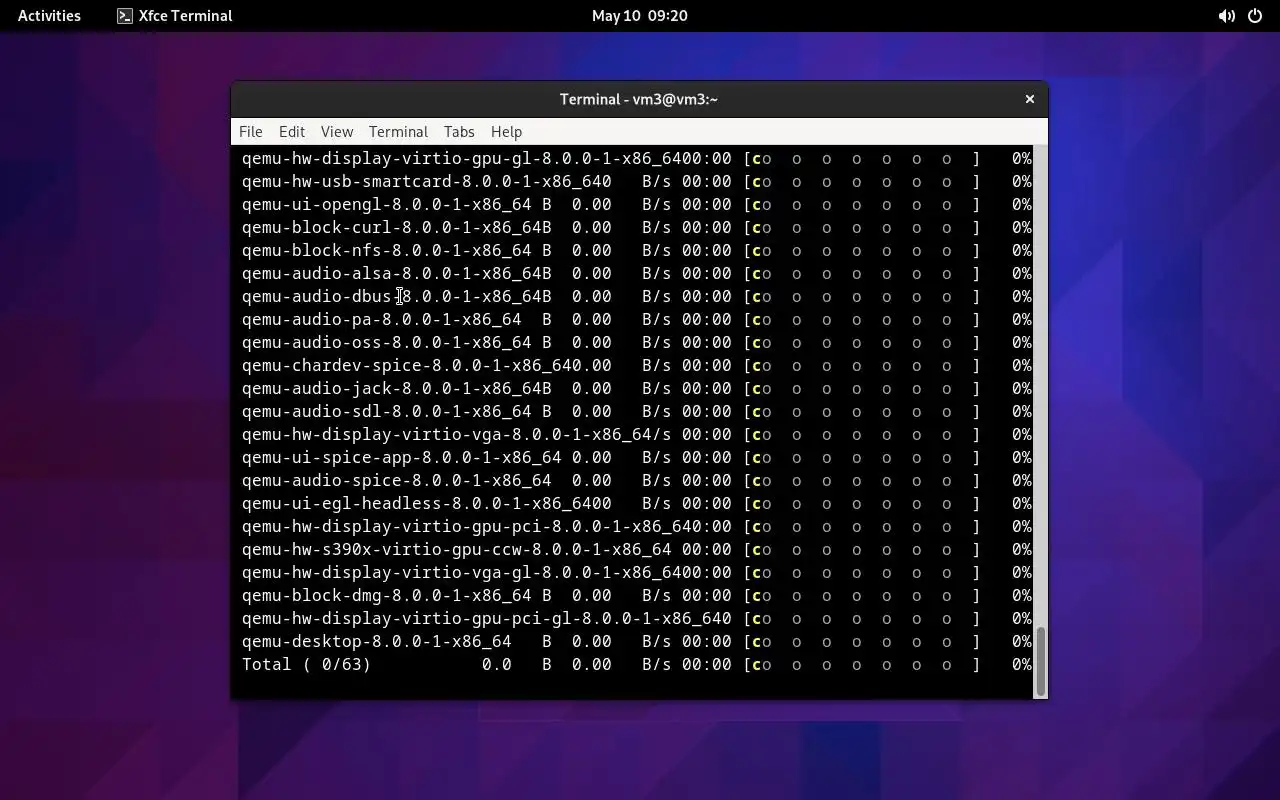Open the Terminal menu
This screenshot has width=1280, height=800.
(x=398, y=132)
